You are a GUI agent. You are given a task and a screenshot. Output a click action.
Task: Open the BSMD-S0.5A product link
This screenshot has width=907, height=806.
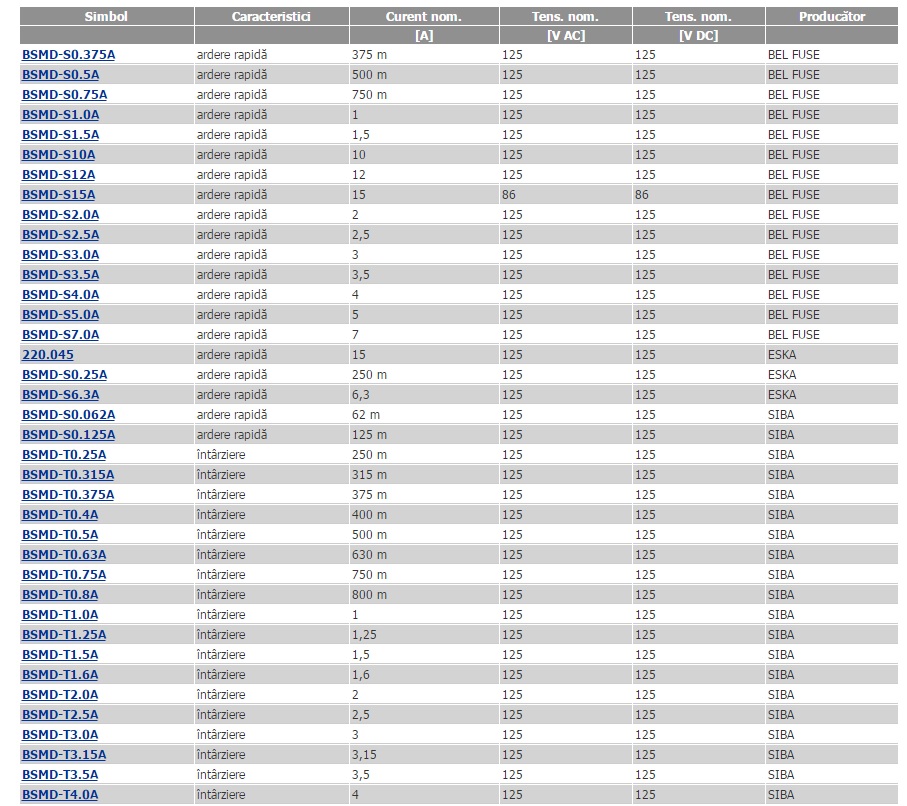click(60, 75)
